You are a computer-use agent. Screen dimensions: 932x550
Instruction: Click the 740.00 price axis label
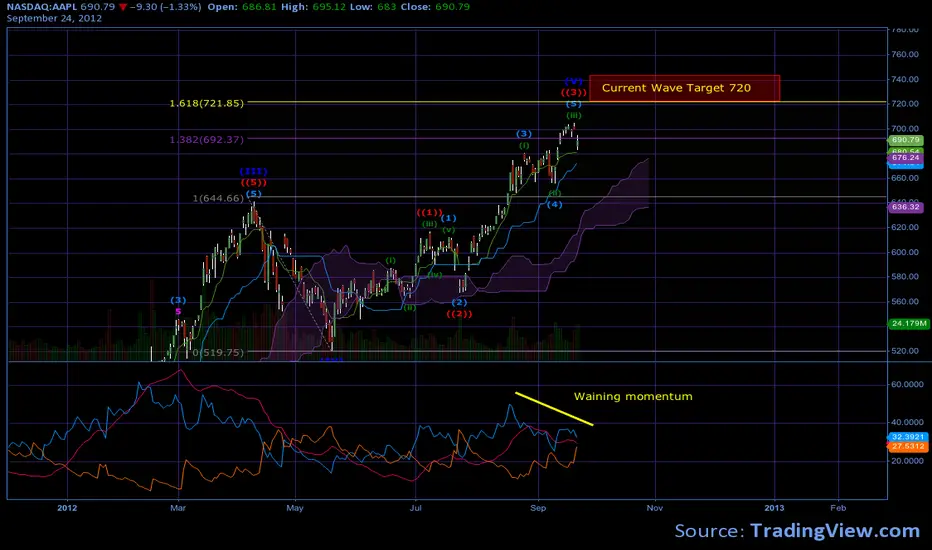coord(905,79)
